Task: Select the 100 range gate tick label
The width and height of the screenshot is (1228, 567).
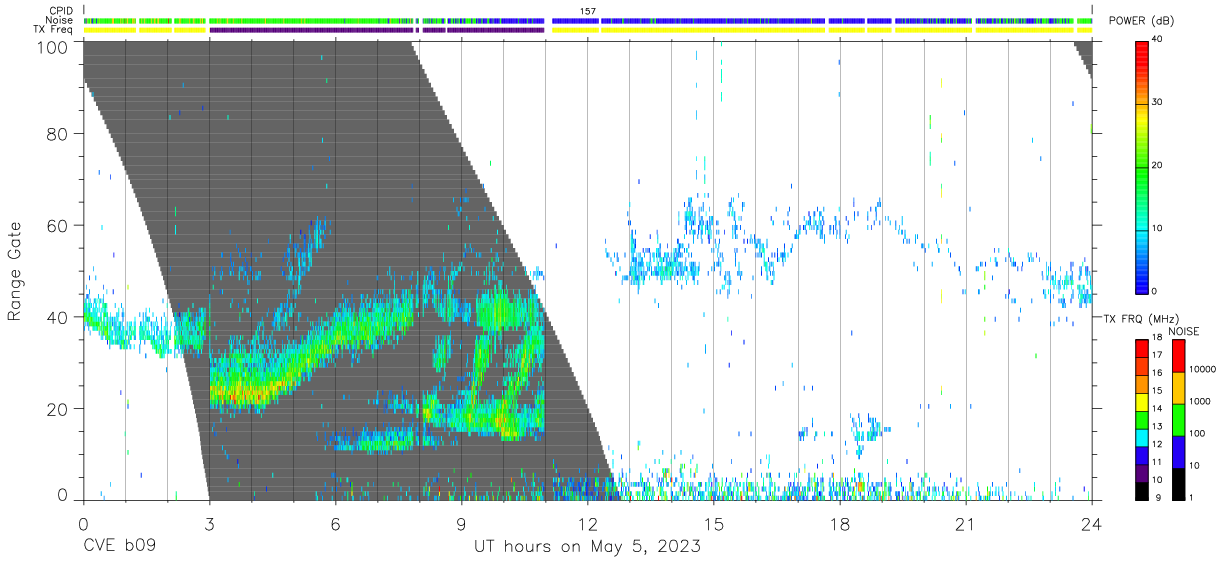Action: pyautogui.click(x=53, y=46)
